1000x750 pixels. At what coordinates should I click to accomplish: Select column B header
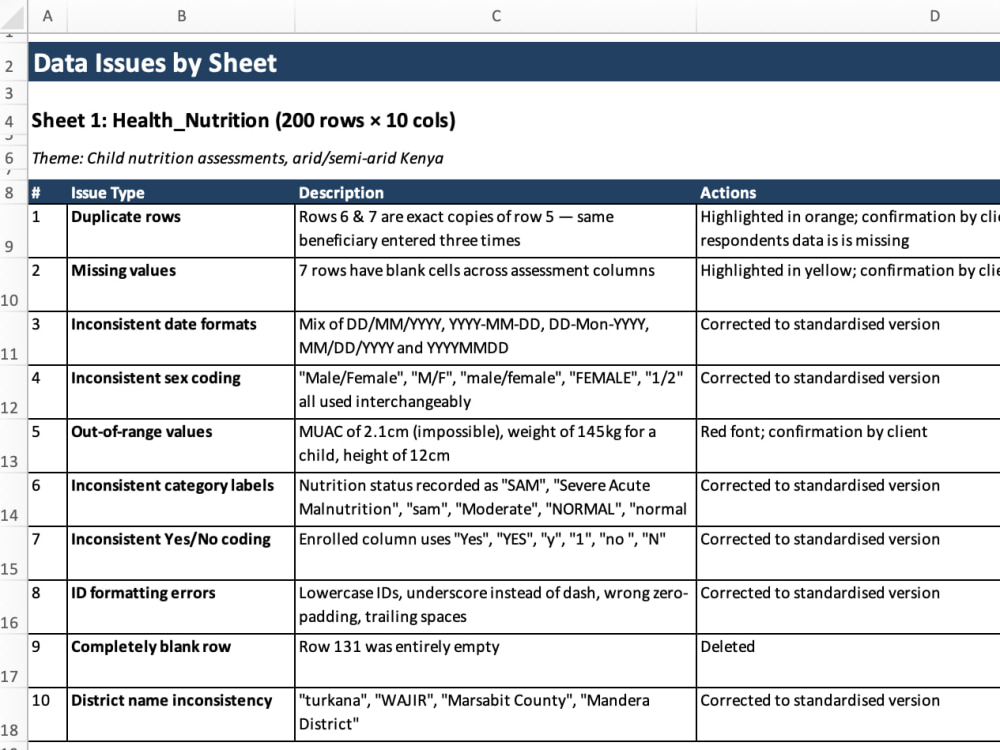(181, 16)
